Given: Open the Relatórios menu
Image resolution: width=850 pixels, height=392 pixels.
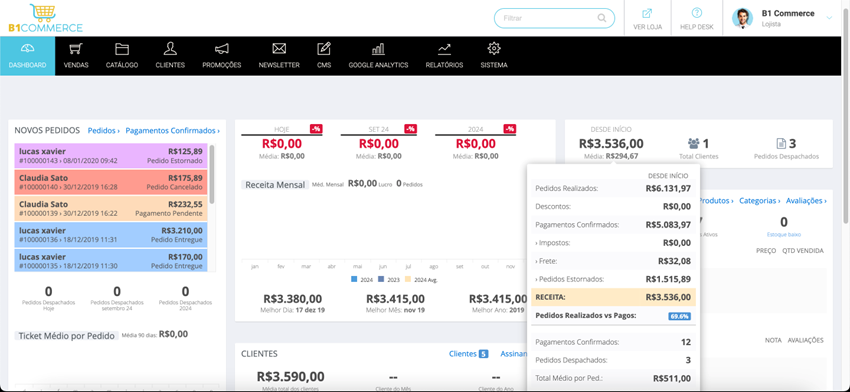Looking at the screenshot, I should (445, 56).
